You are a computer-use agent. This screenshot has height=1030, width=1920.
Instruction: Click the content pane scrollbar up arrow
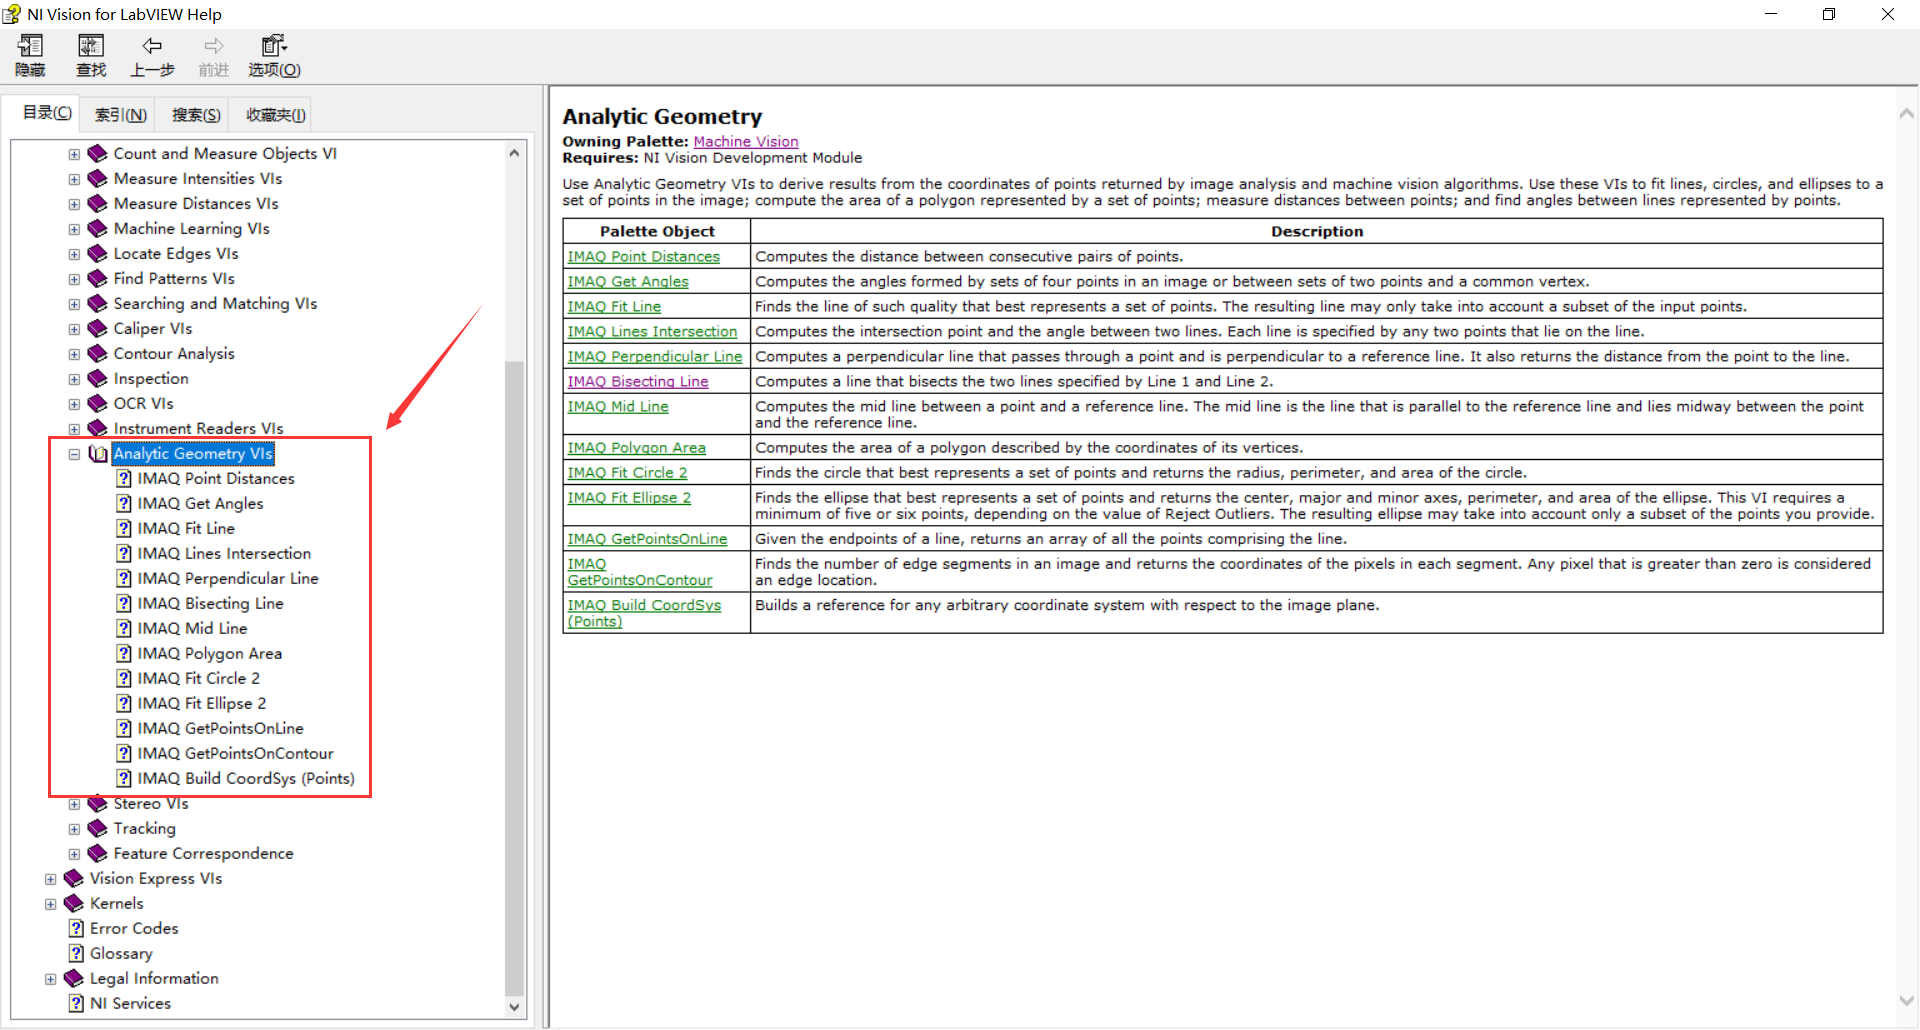(x=1906, y=114)
